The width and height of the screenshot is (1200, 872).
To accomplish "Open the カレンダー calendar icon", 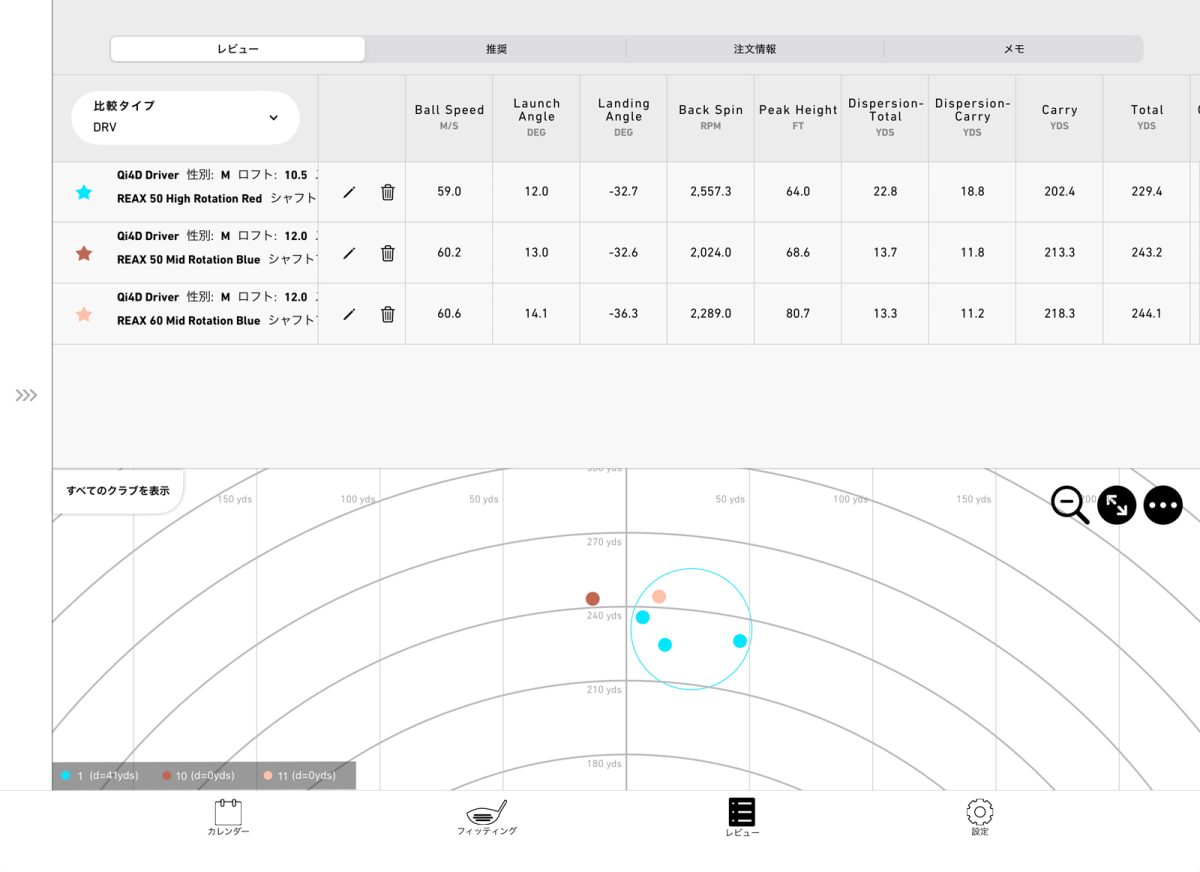I will coord(228,816).
